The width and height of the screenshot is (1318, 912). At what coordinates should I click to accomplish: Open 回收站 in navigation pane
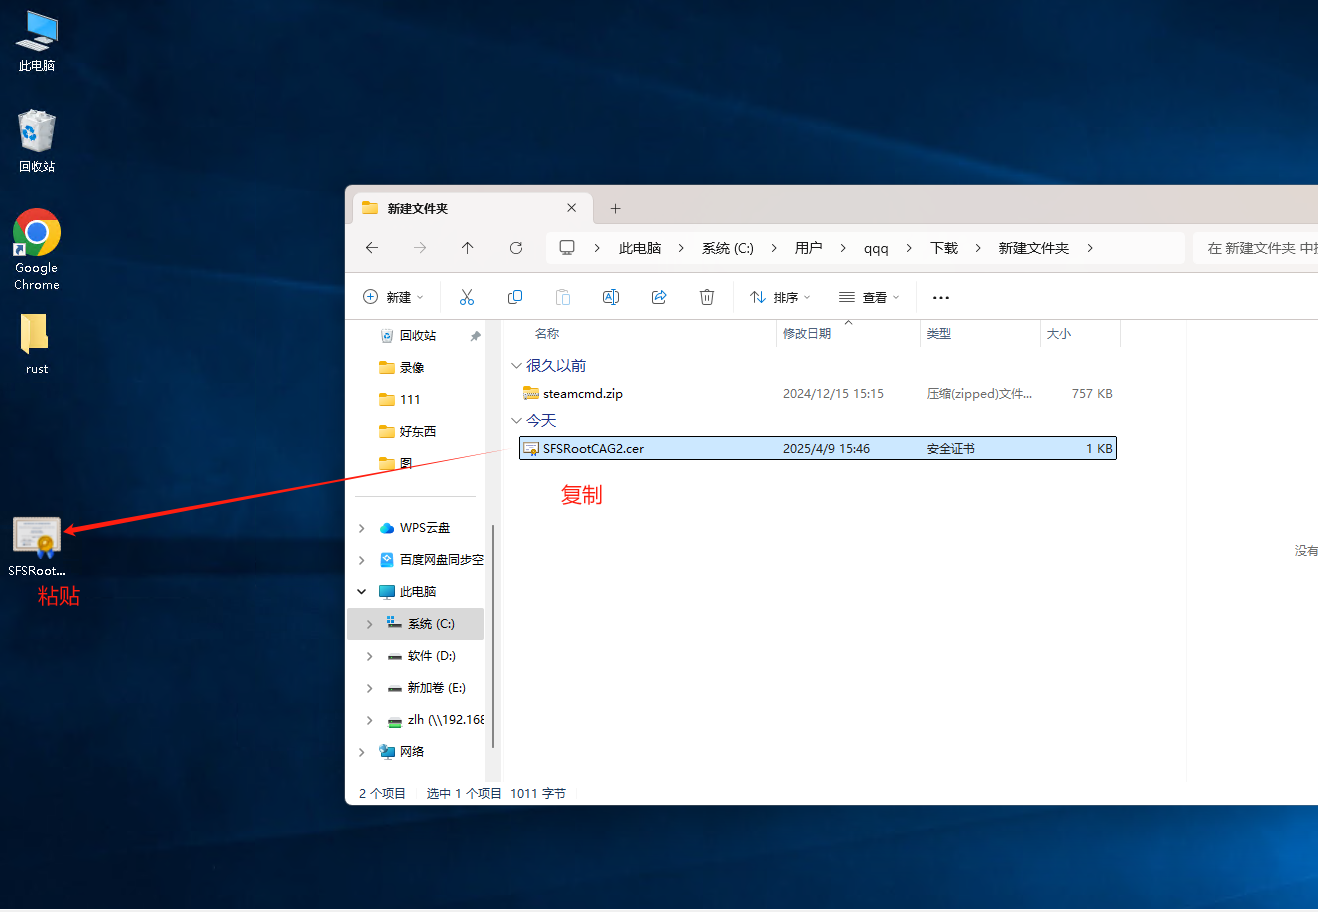(x=416, y=336)
